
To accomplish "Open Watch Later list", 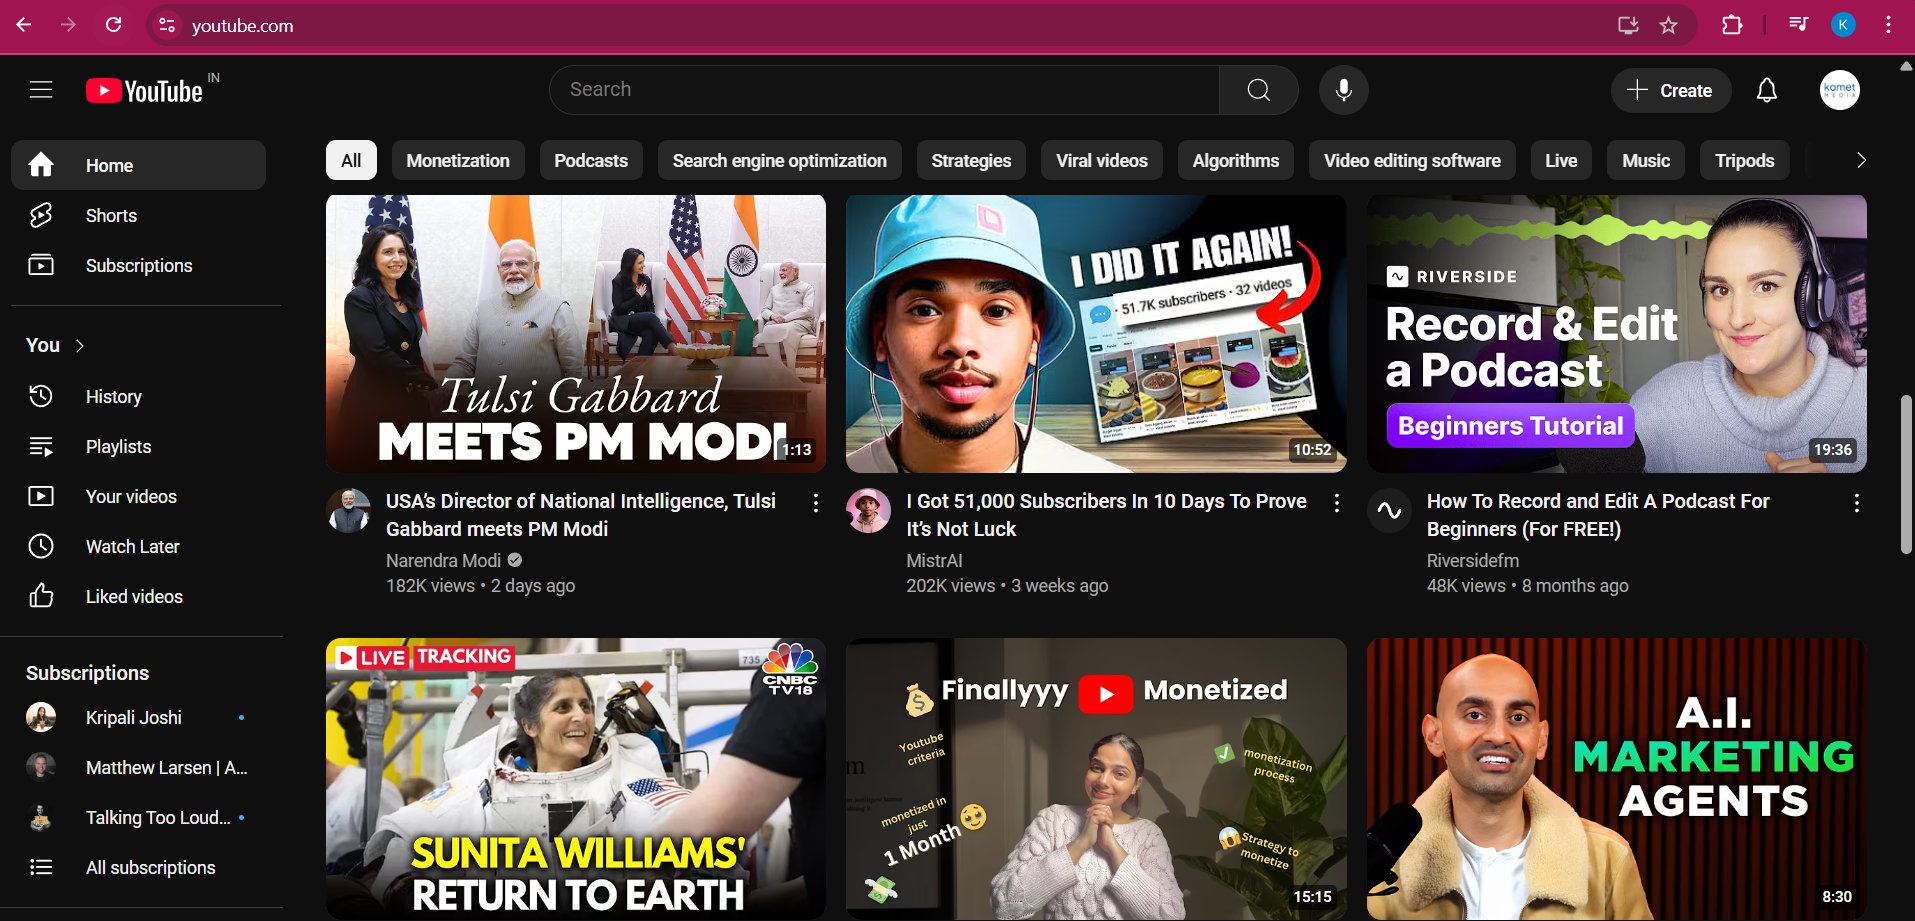I will (x=138, y=546).
